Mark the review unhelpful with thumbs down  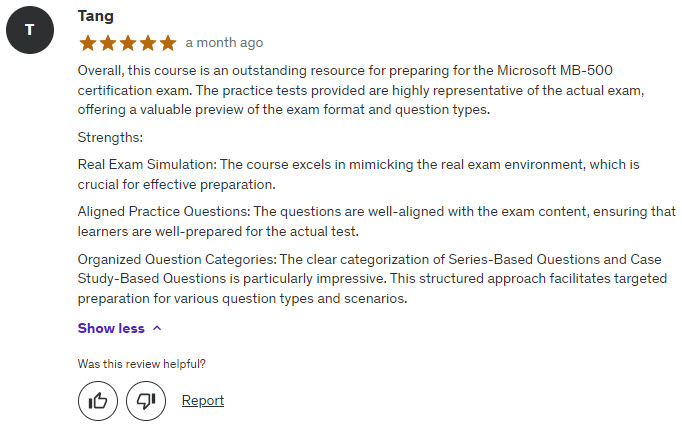146,401
